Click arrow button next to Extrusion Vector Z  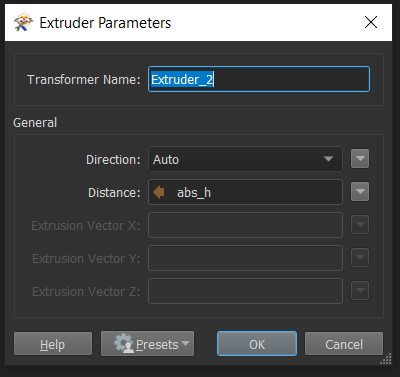pyautogui.click(x=360, y=291)
